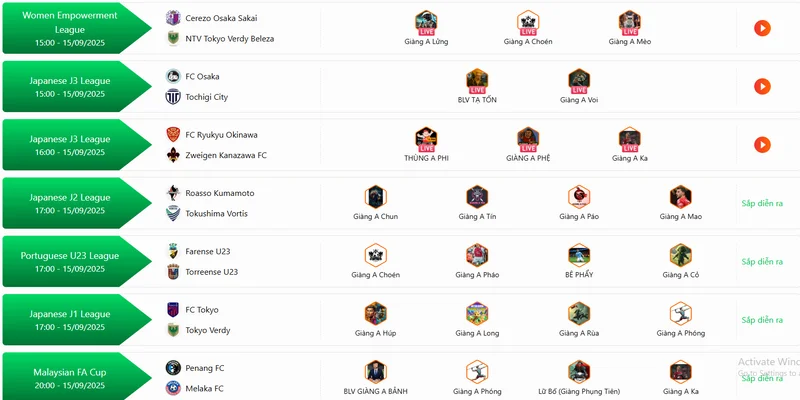This screenshot has width=800, height=400.
Task: Select Giàng A Long commentator avatar
Action: point(477,314)
